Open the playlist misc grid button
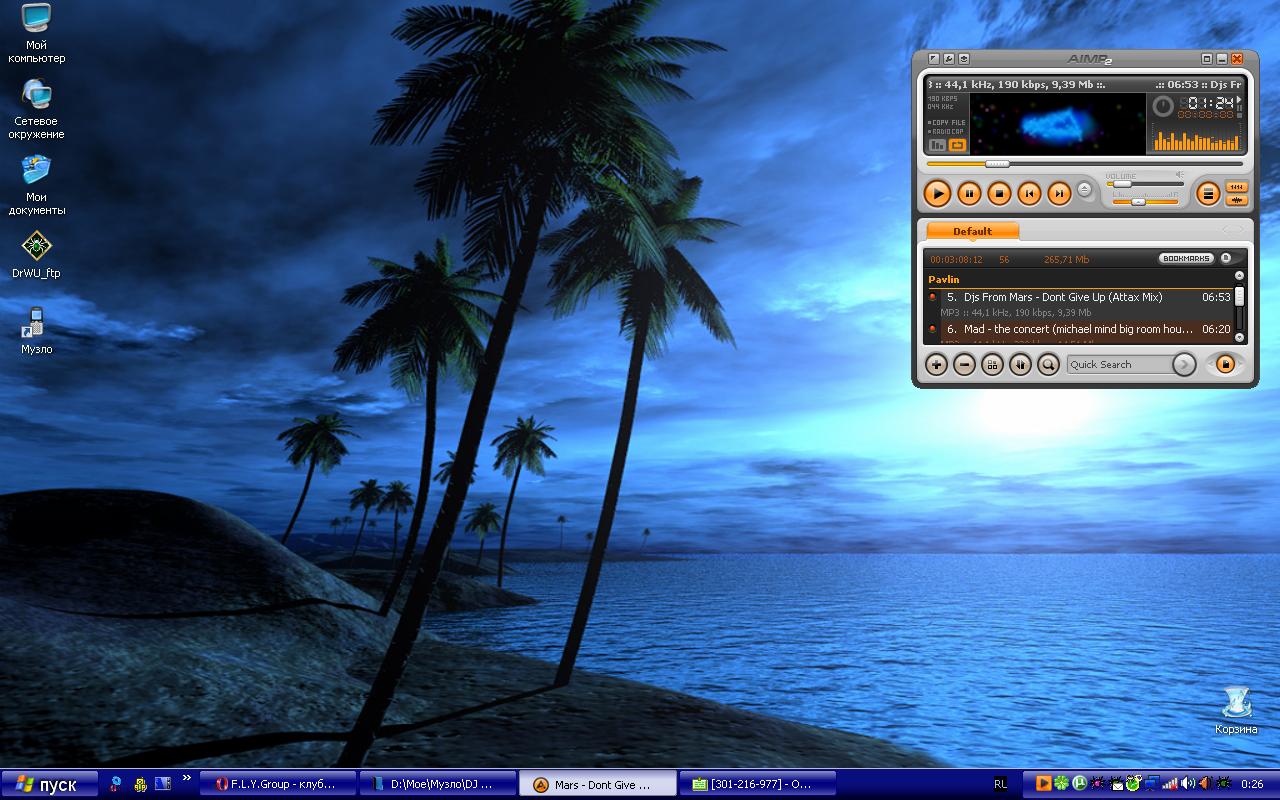This screenshot has height=800, width=1280. pos(992,365)
